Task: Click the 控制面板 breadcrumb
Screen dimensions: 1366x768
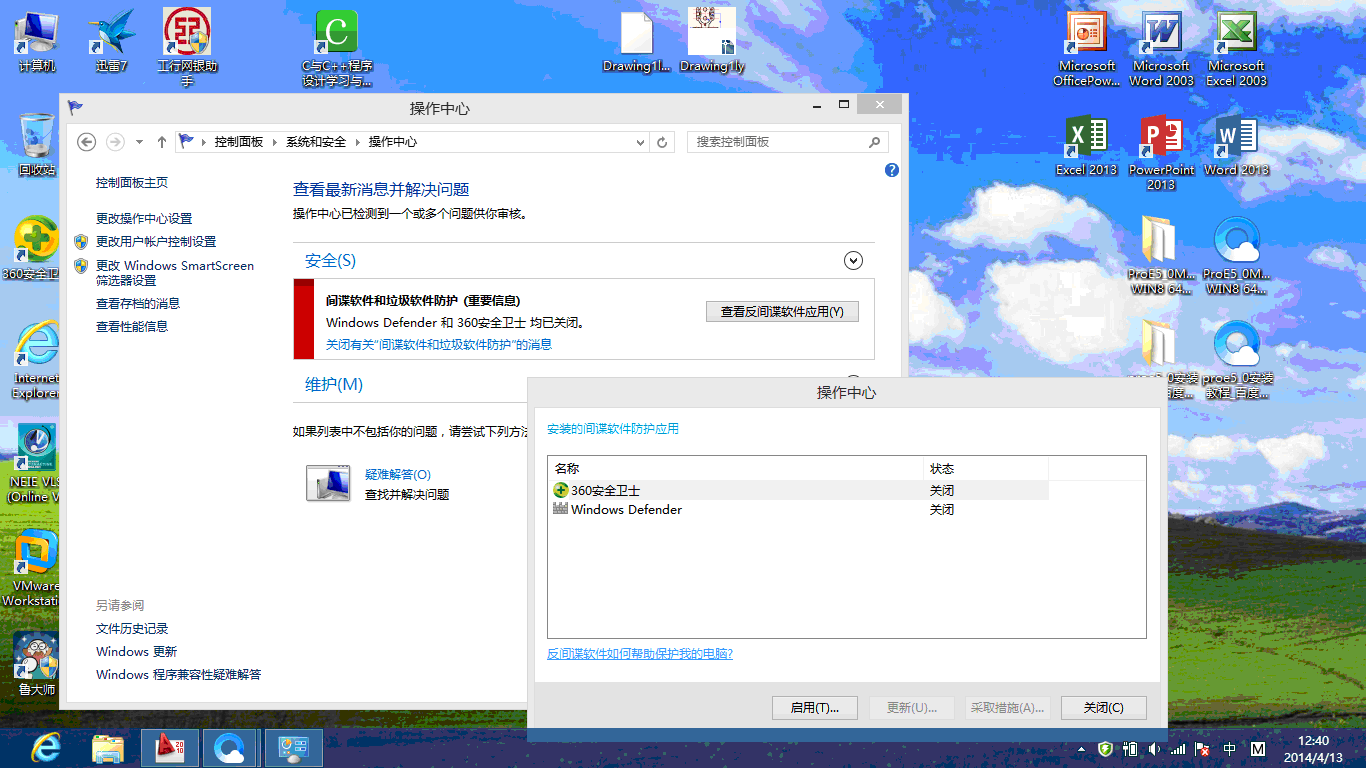Action: pyautogui.click(x=239, y=142)
